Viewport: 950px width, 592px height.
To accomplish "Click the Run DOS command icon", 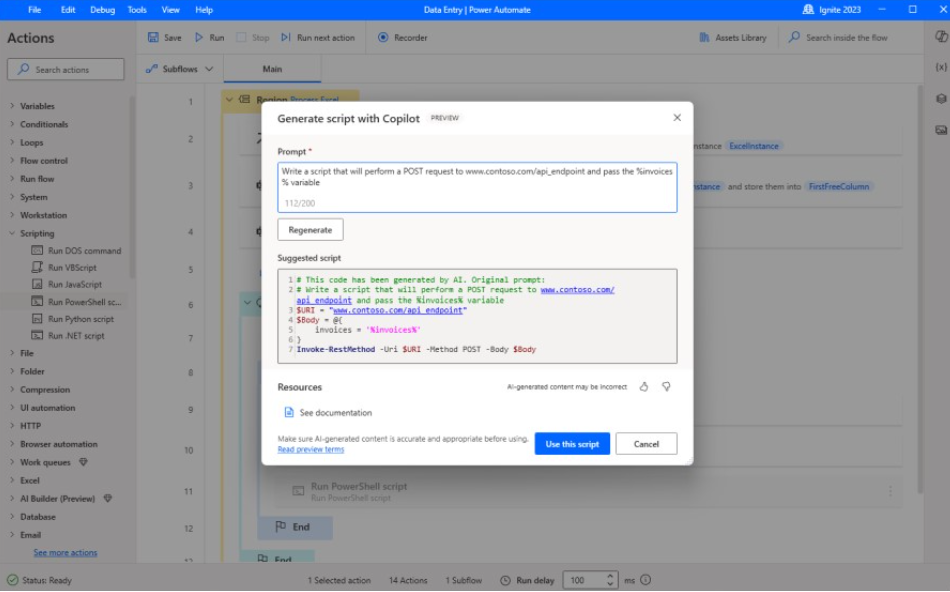I will pos(37,250).
